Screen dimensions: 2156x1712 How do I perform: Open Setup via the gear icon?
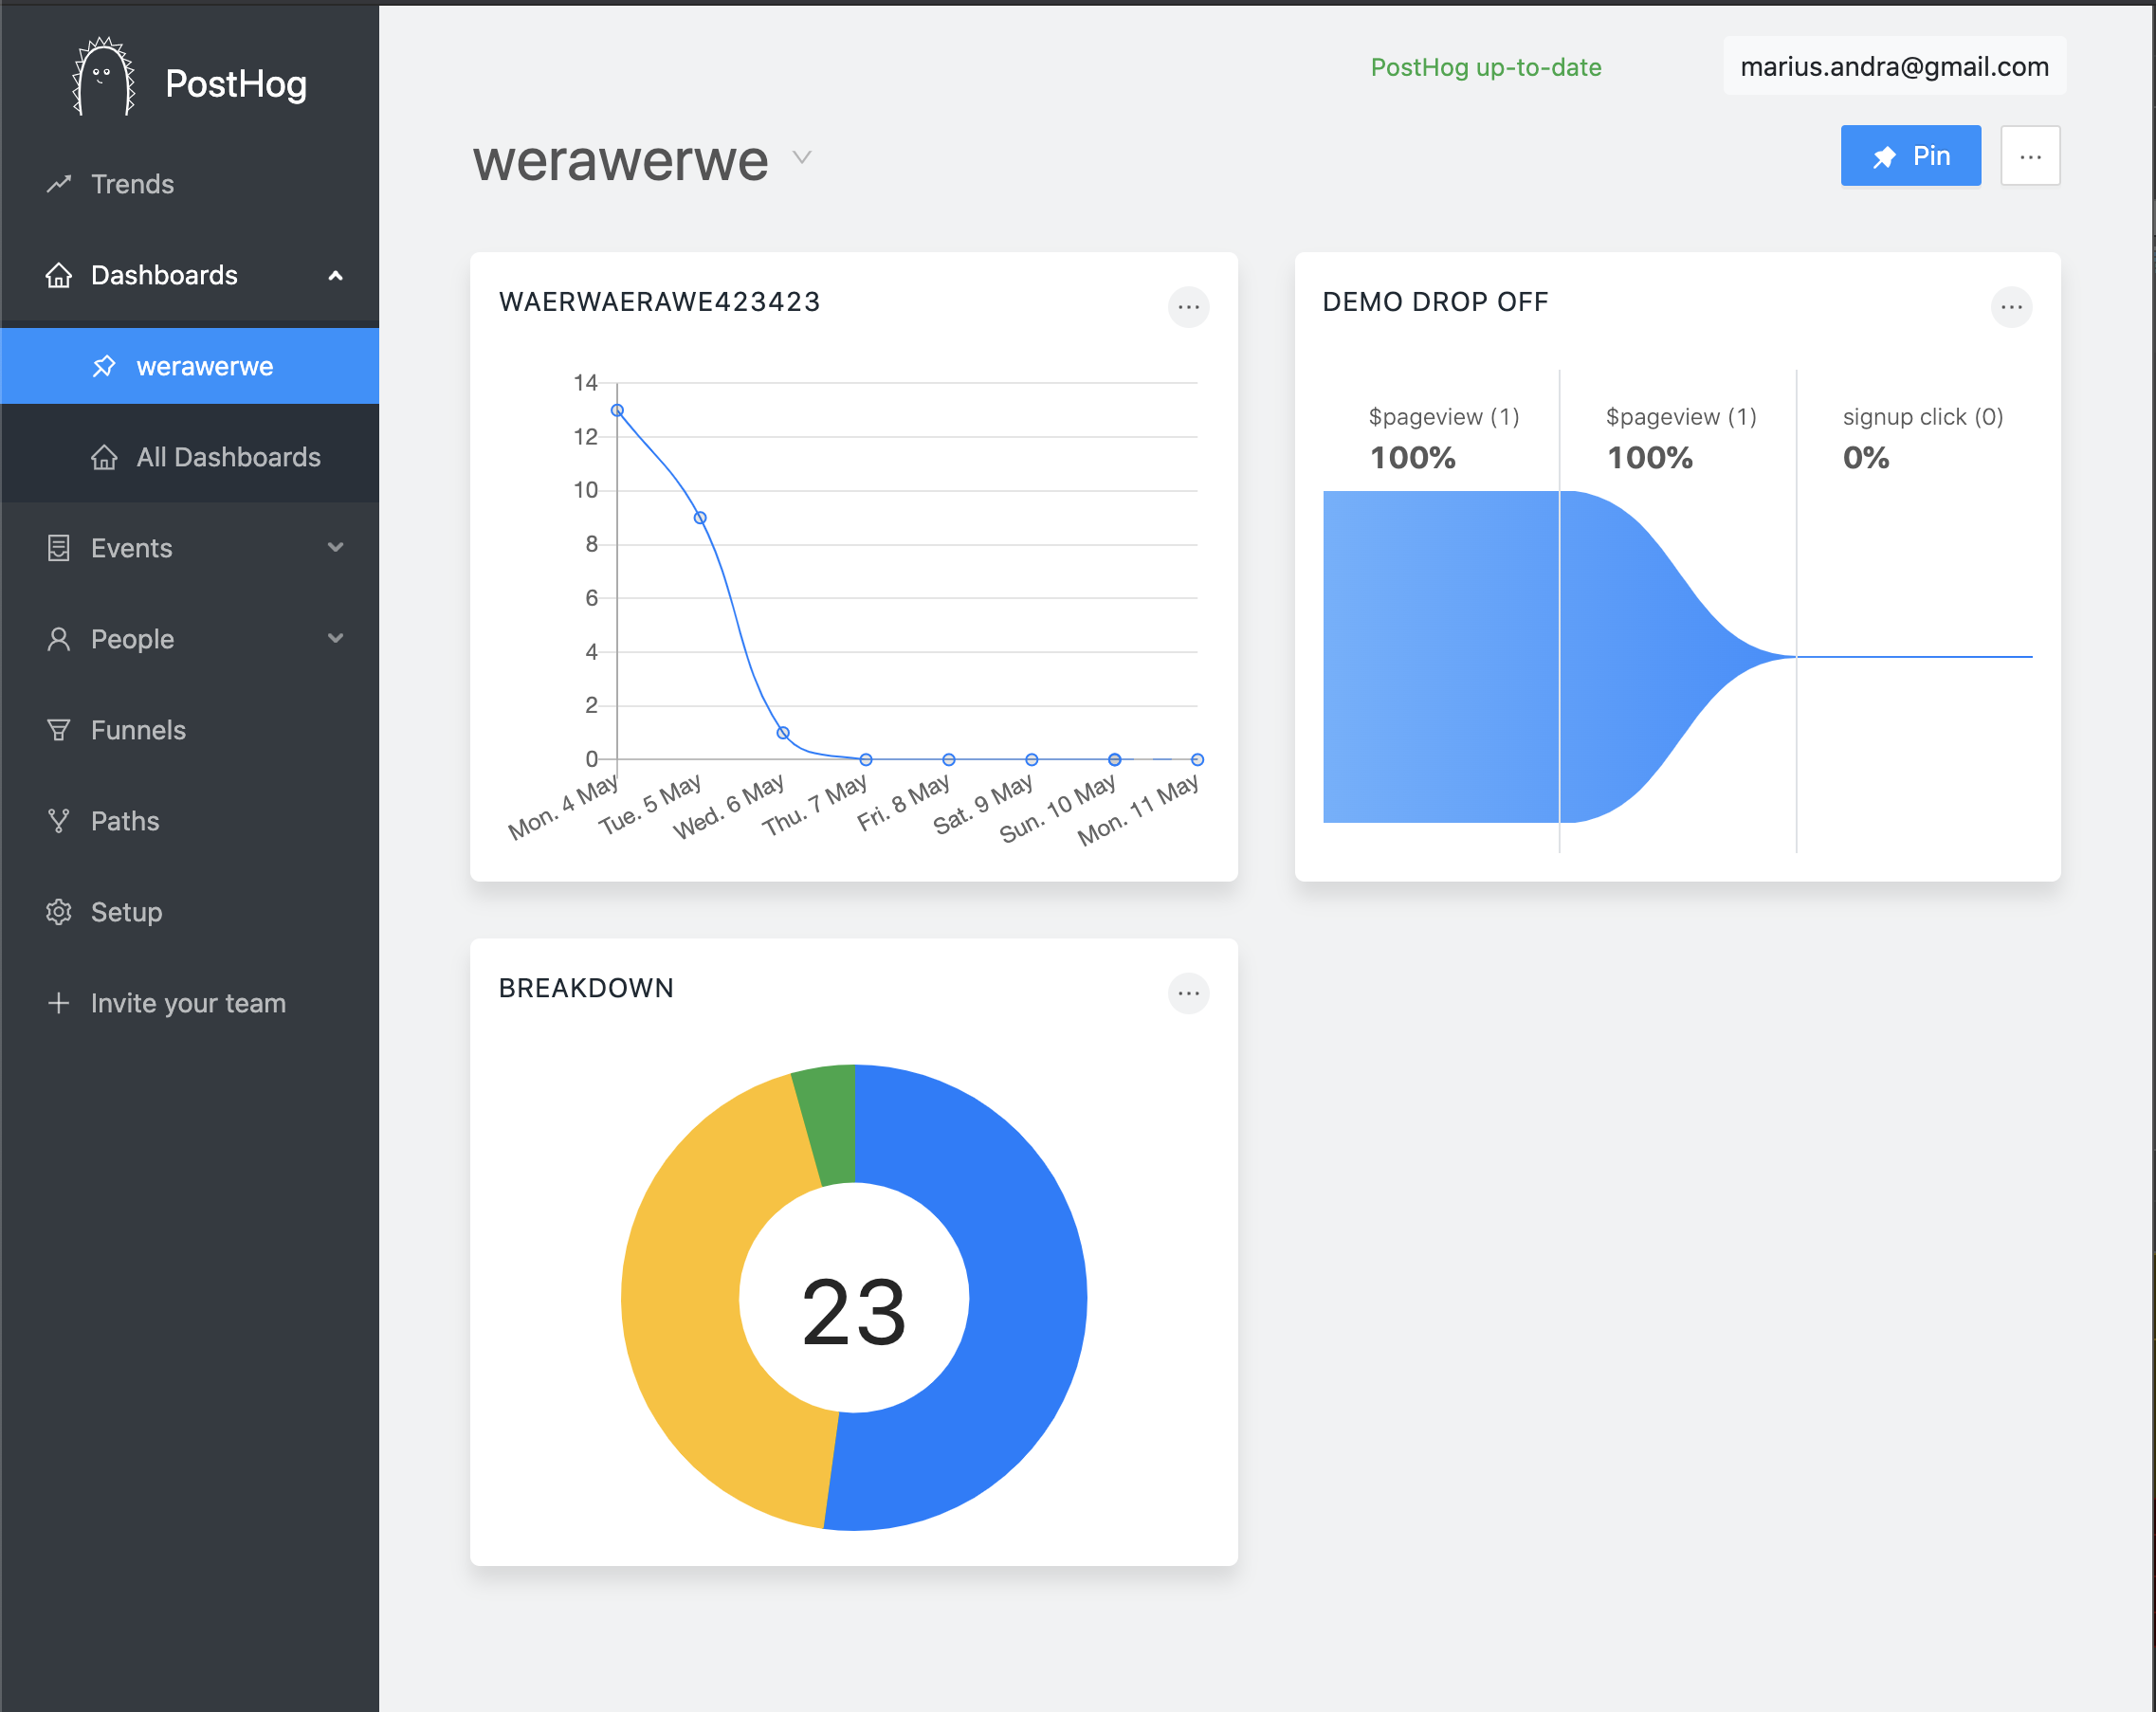(x=59, y=912)
